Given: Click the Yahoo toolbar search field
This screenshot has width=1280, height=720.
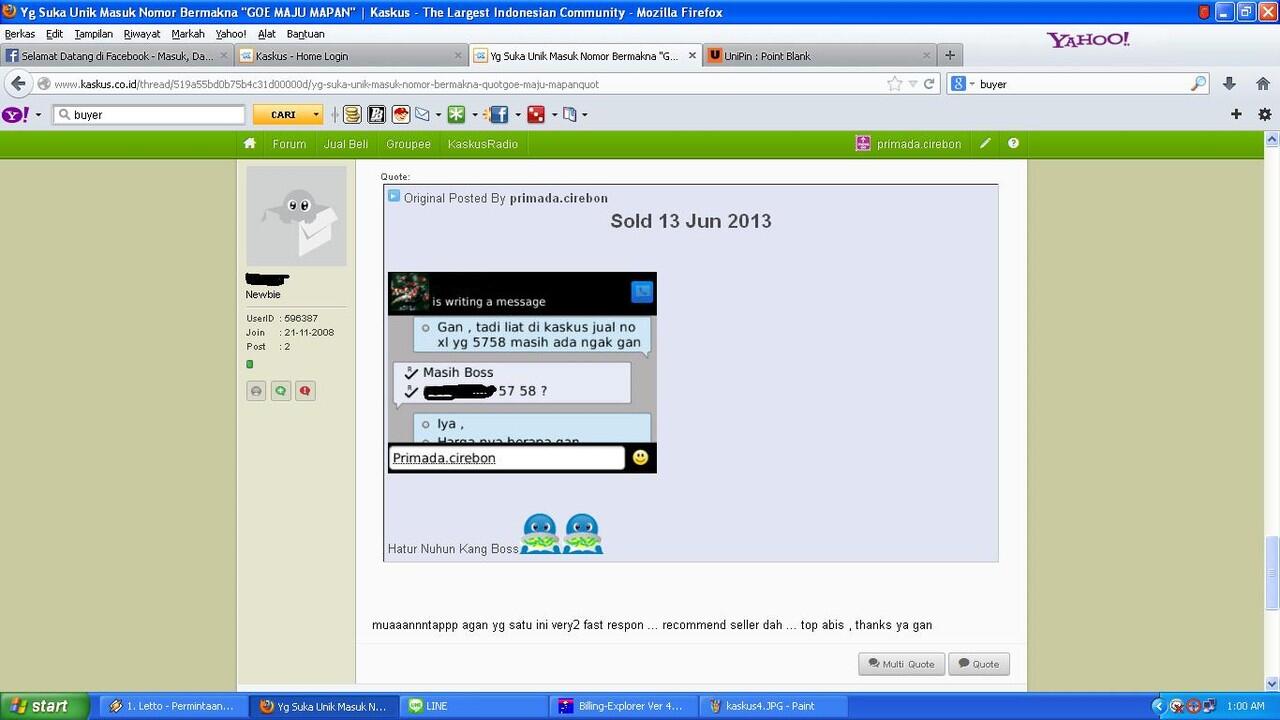Looking at the screenshot, I should (149, 115).
